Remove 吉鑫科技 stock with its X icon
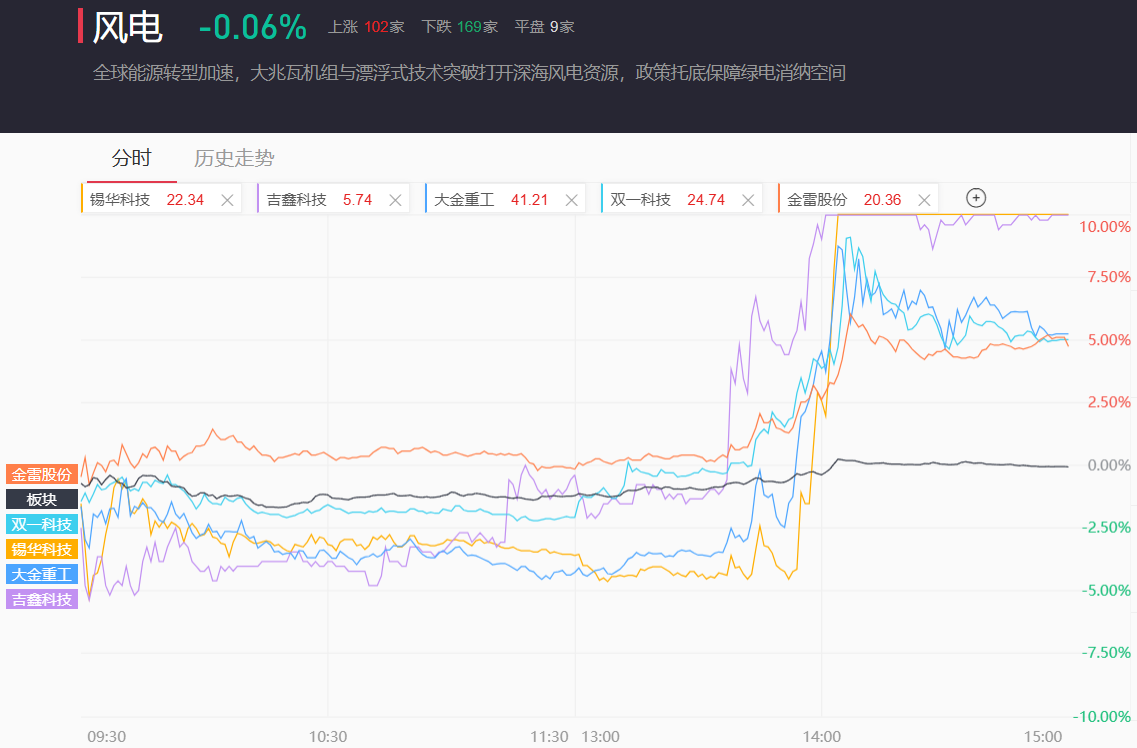Screen dimensions: 1137x748 point(395,200)
